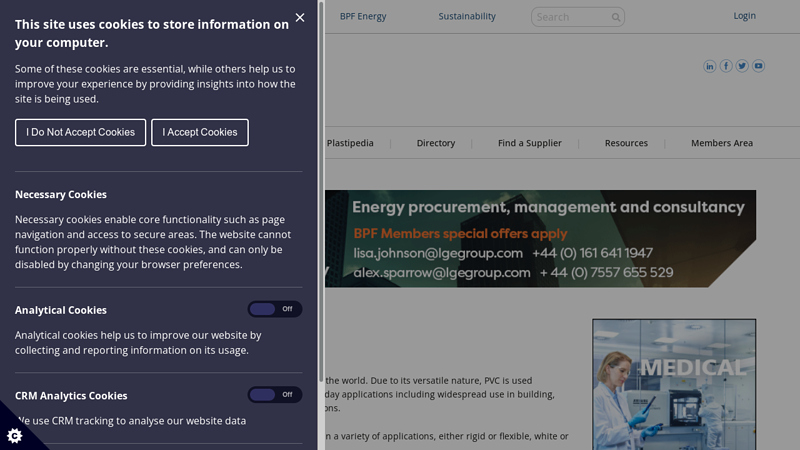Click the Medical image thumbnail
This screenshot has height=450, width=800.
tap(674, 385)
